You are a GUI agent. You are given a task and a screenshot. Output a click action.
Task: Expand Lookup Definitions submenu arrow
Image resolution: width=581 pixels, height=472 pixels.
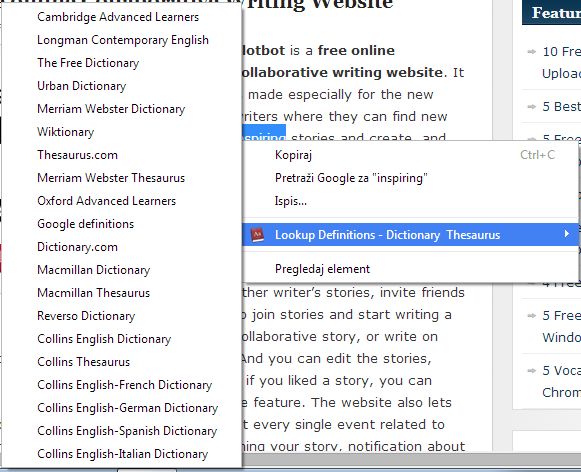tap(566, 234)
